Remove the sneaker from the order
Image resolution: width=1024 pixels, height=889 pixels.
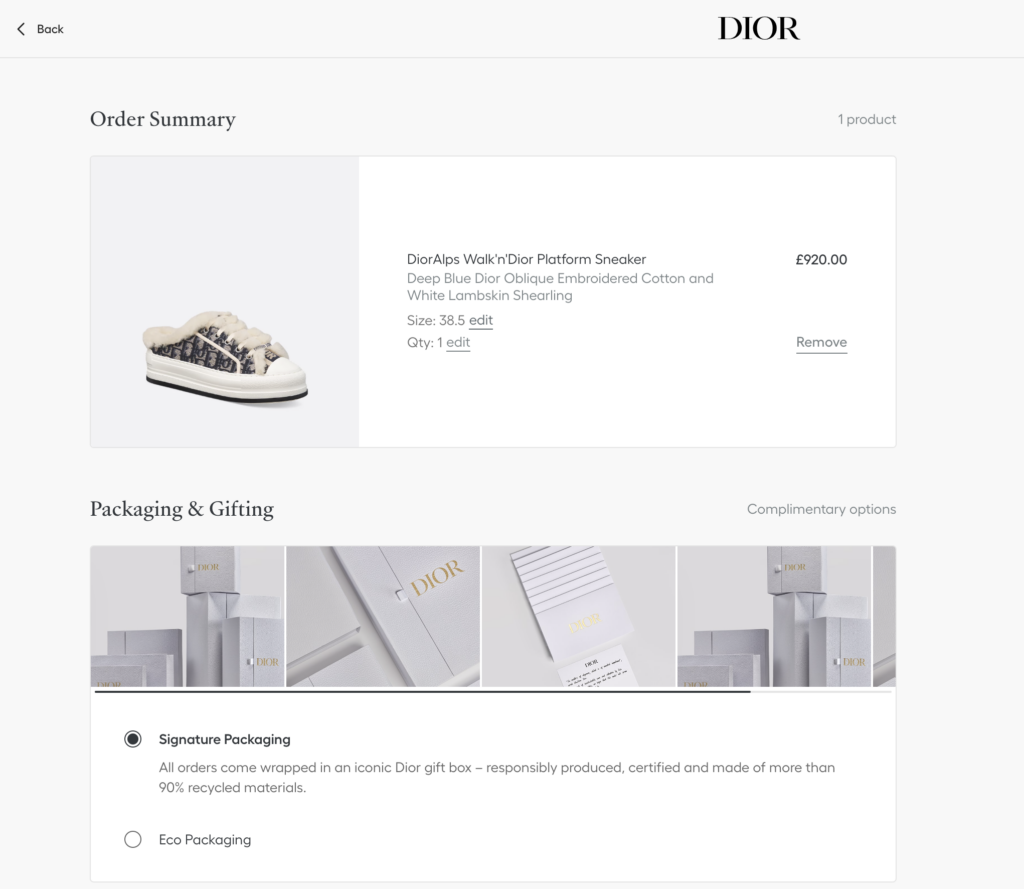(x=821, y=342)
